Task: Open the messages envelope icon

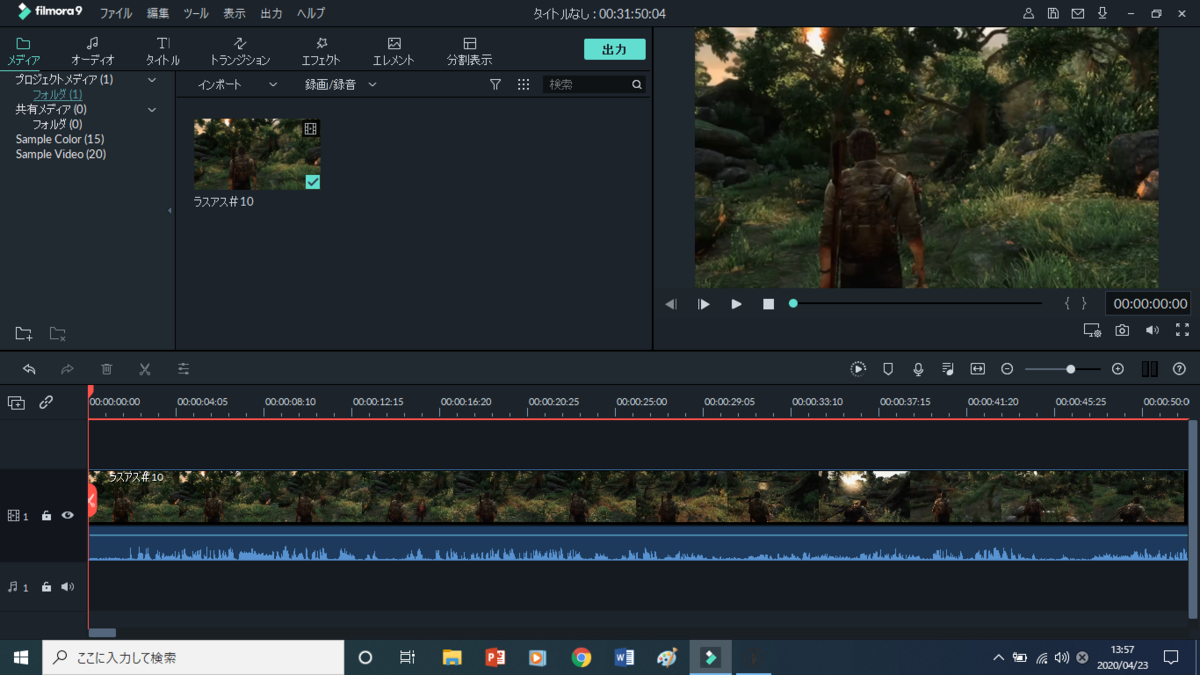Action: [x=1078, y=14]
